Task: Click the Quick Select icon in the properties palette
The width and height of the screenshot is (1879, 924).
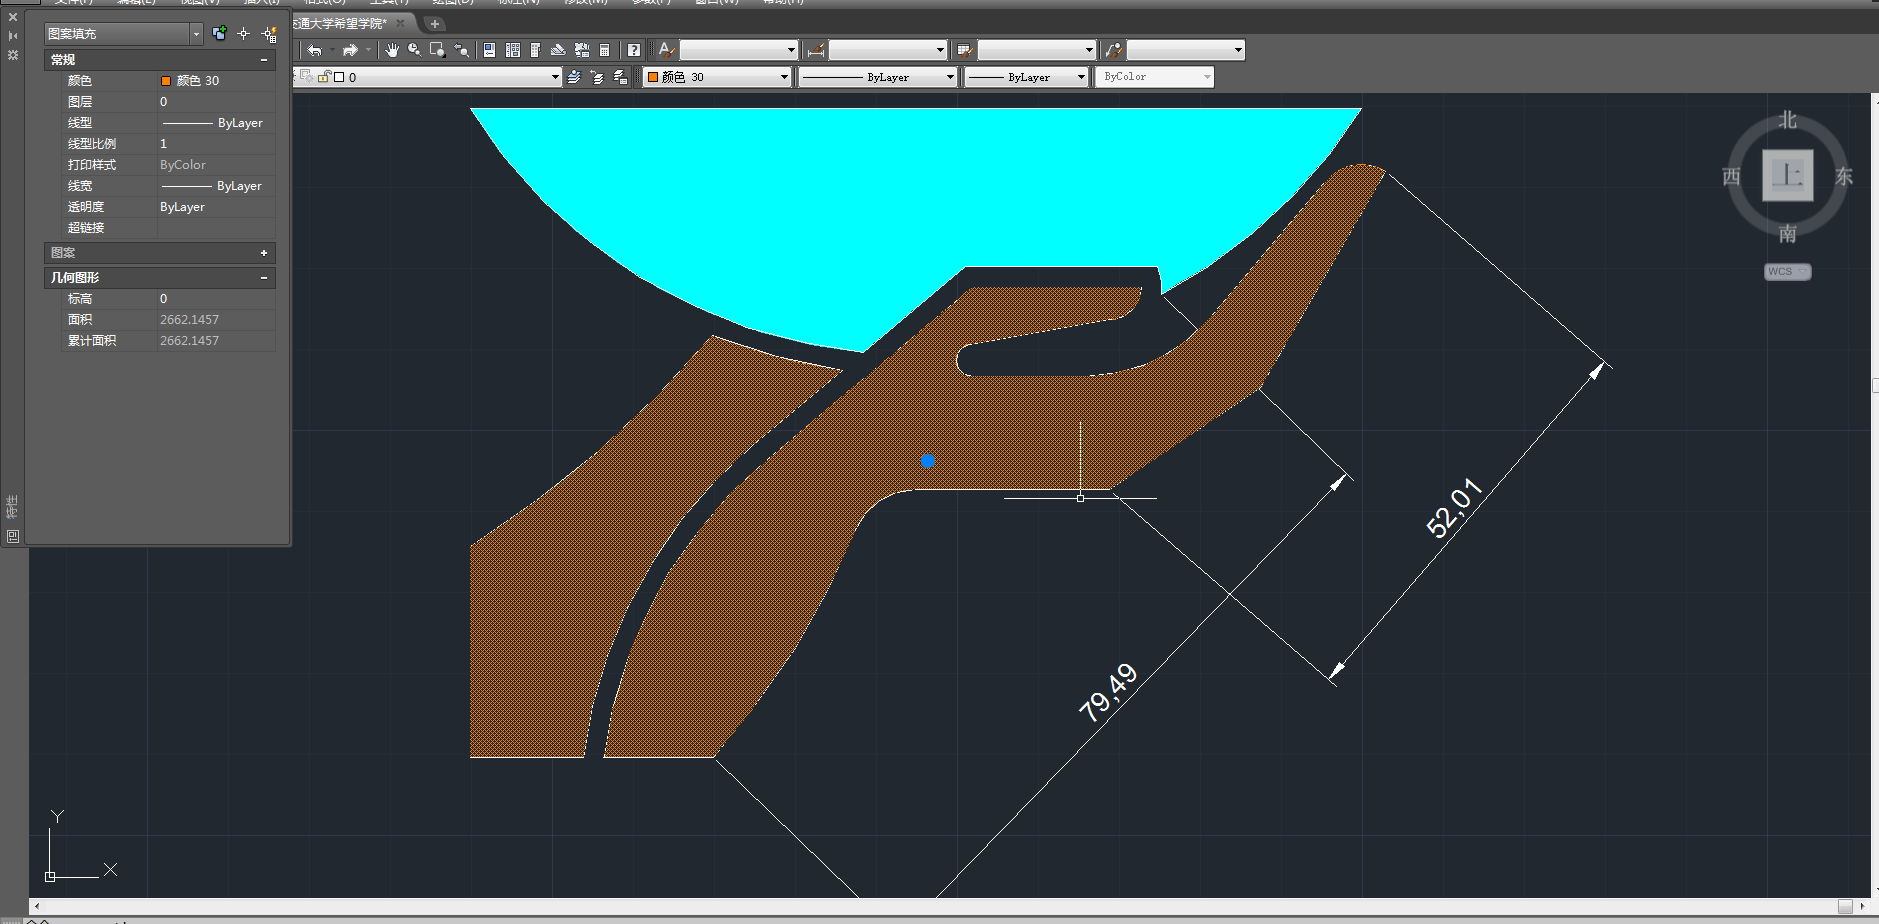Action: (269, 34)
